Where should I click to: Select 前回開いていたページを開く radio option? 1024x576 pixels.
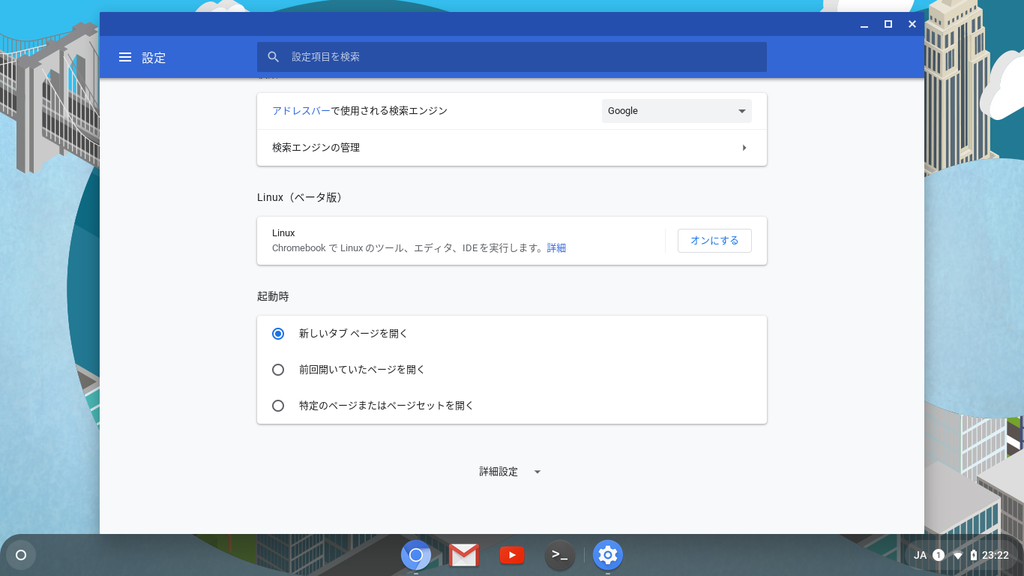pos(278,370)
